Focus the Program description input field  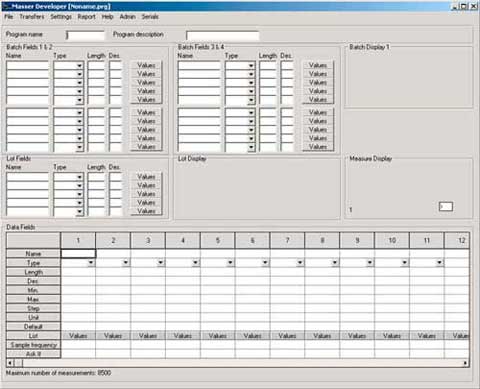tap(222, 35)
